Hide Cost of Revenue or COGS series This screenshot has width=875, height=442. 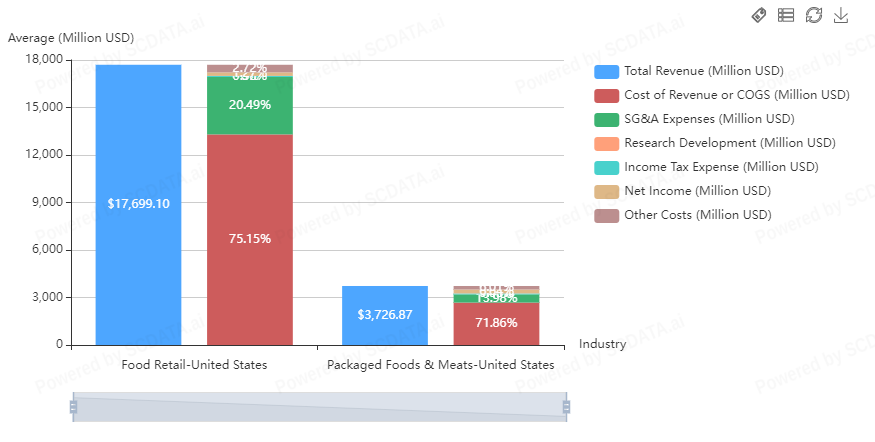[x=606, y=95]
